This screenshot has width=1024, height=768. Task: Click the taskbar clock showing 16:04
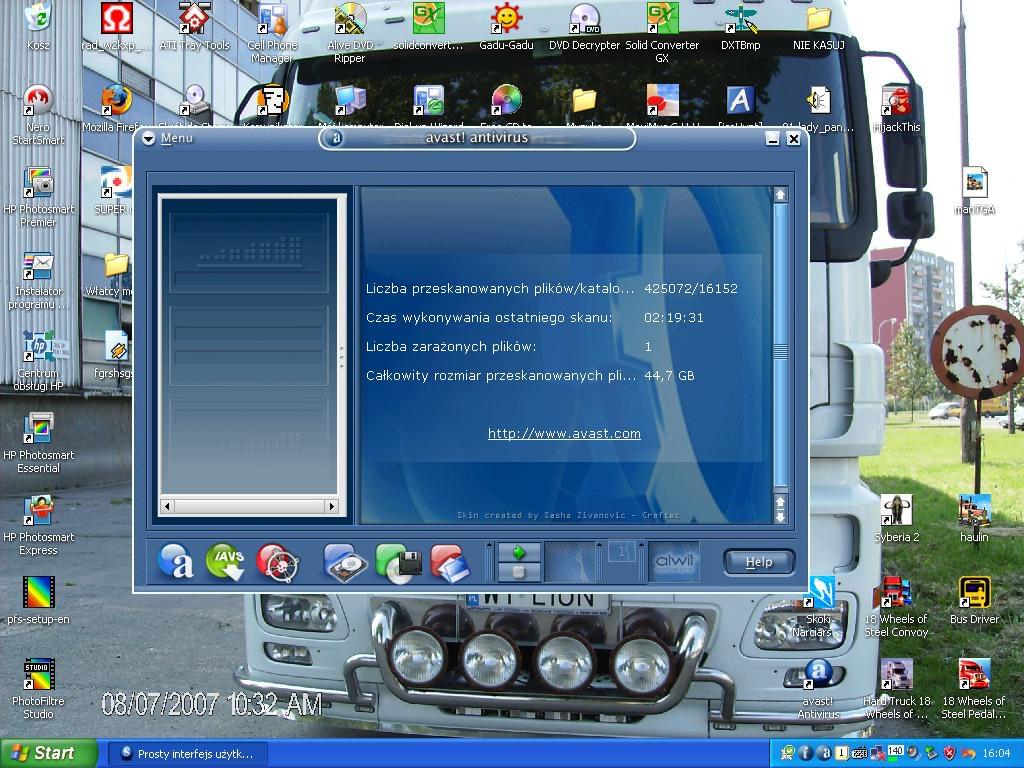pos(996,754)
